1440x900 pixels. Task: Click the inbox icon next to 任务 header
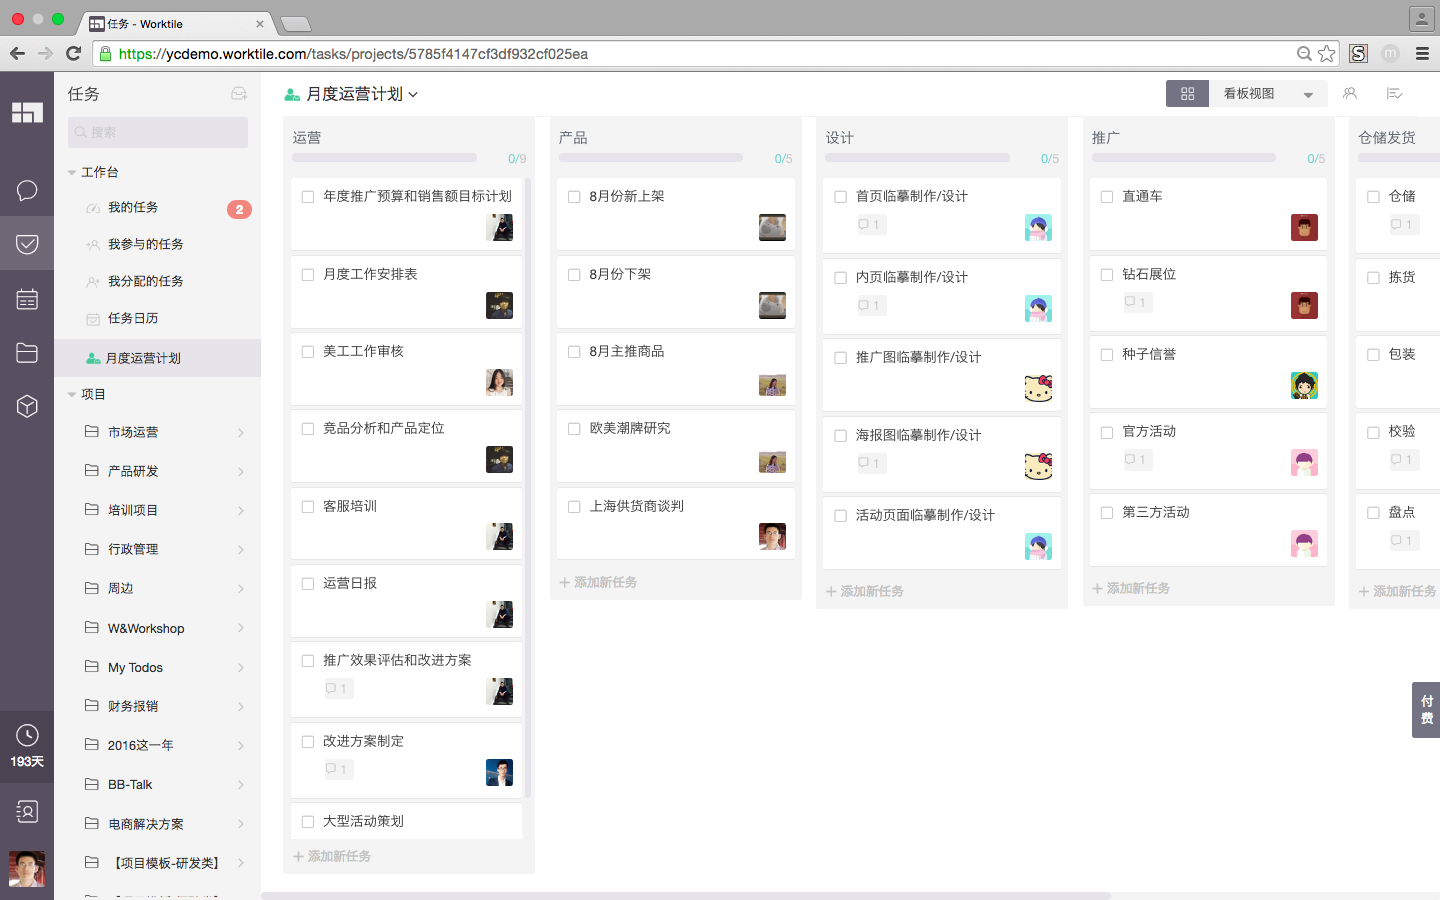239,93
